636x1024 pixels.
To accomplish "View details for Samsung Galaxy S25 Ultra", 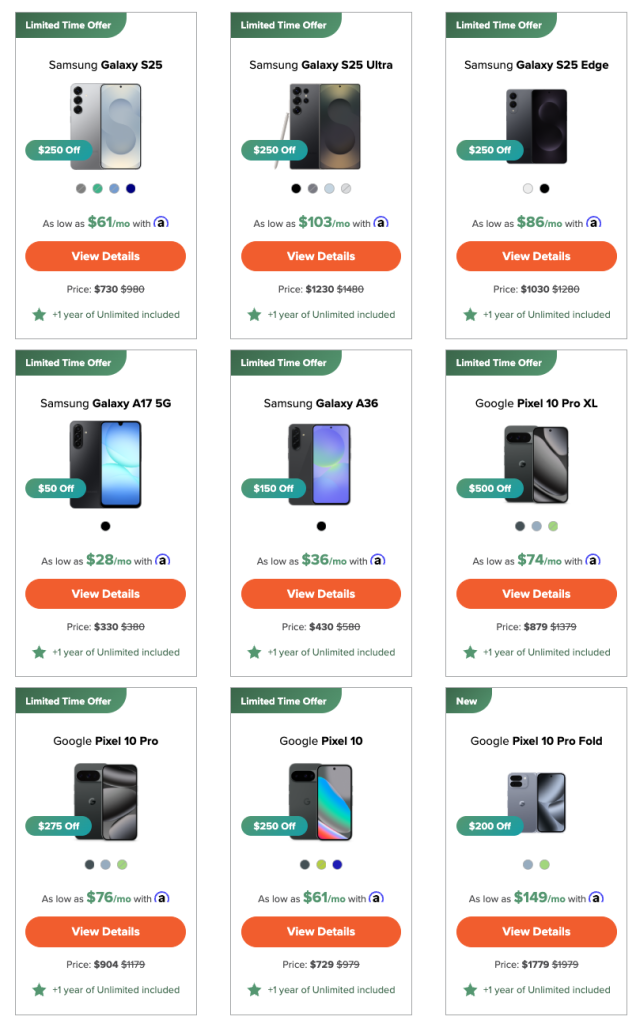I will (x=321, y=256).
